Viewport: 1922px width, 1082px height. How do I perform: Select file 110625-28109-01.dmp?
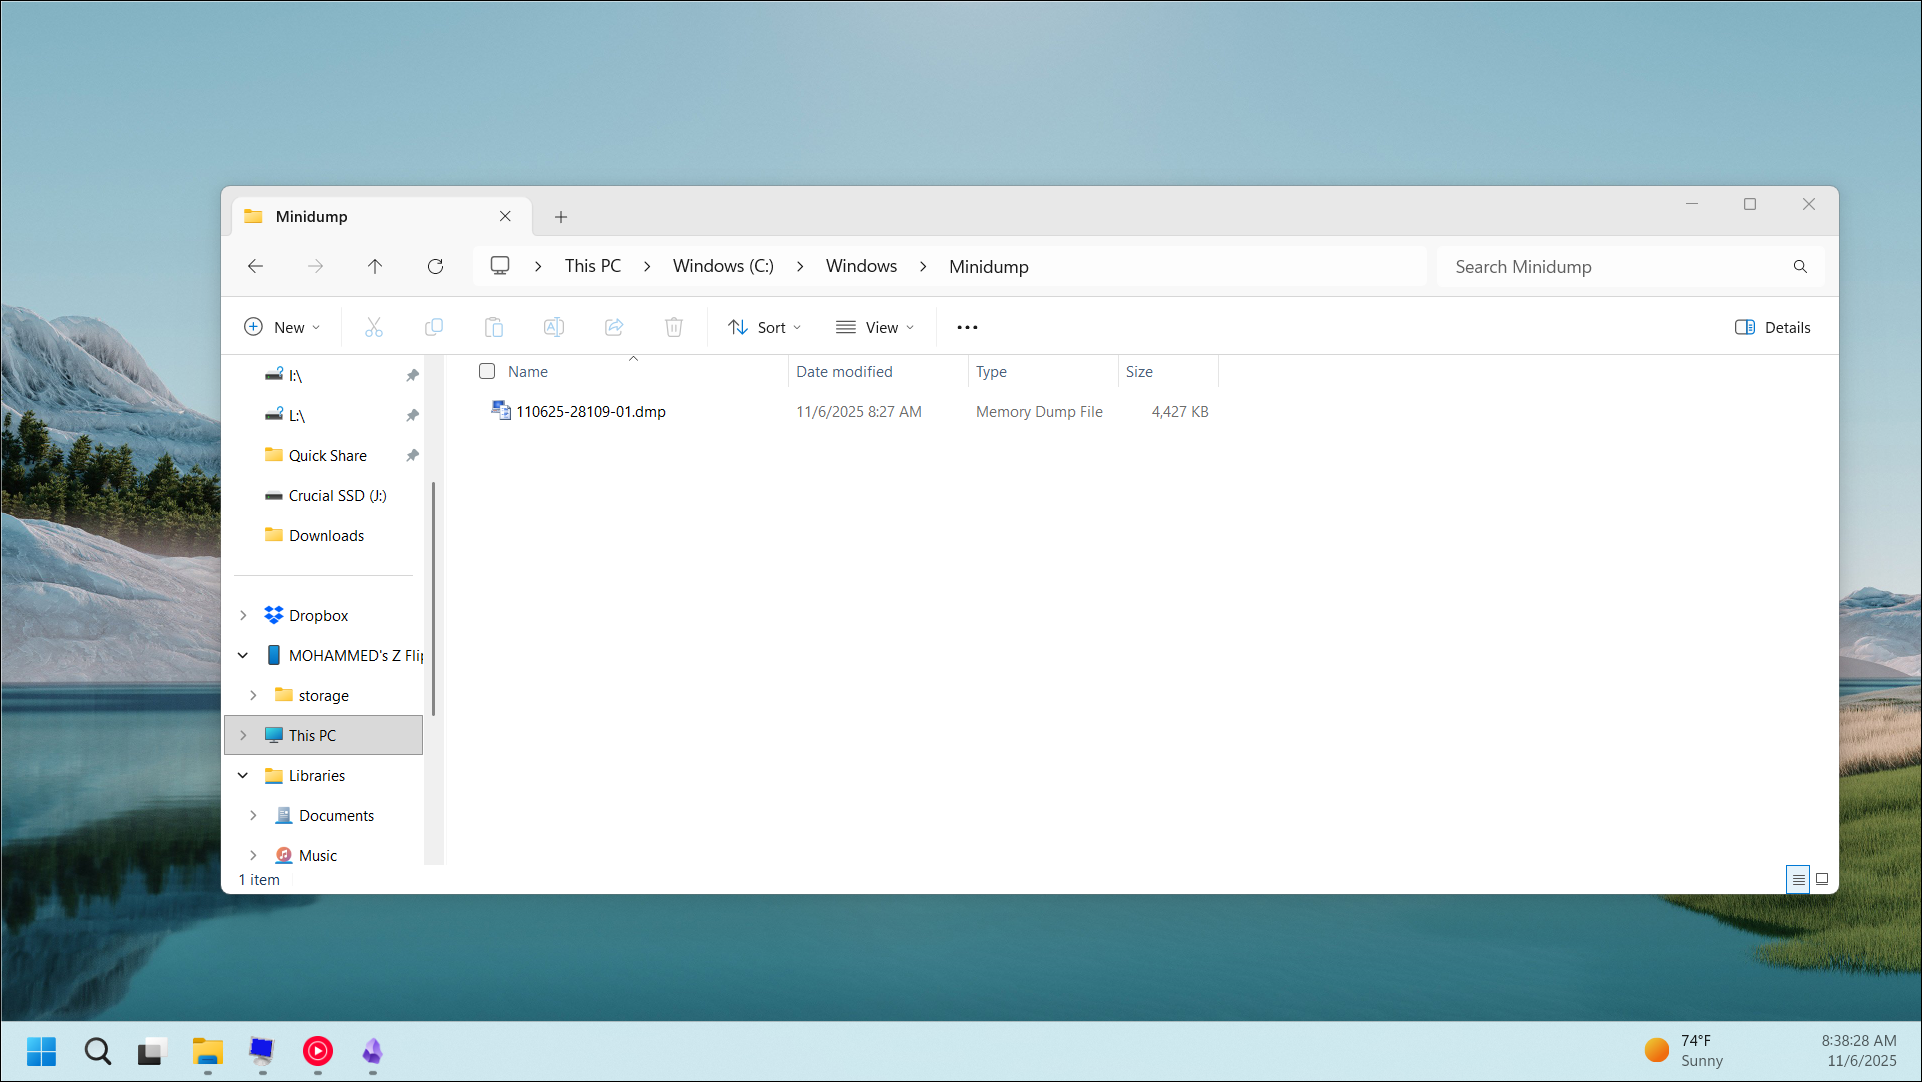tap(590, 411)
